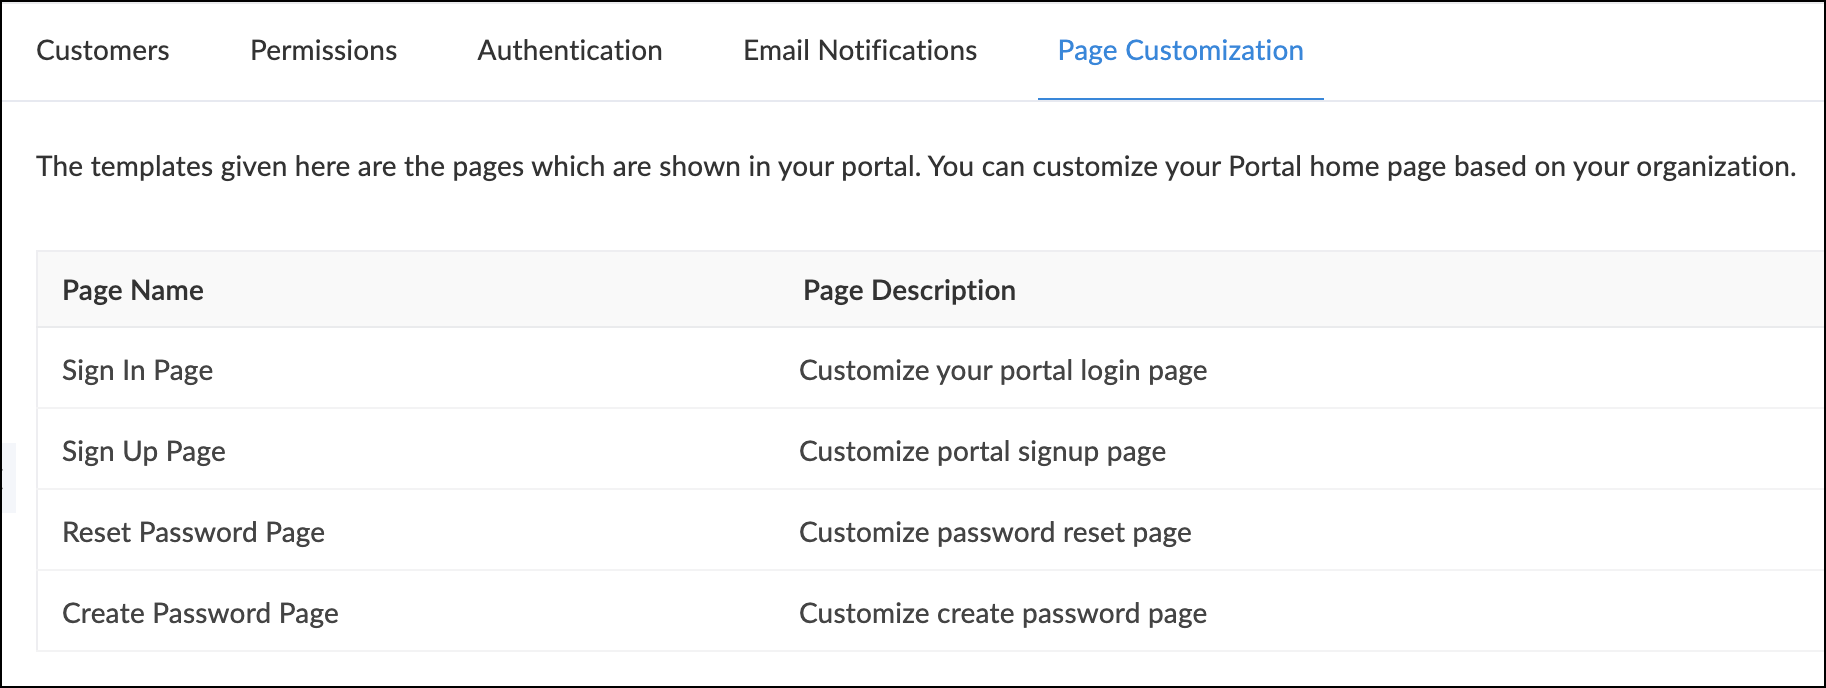
Task: Click 'Customize your portal login page' description
Action: (x=1003, y=370)
